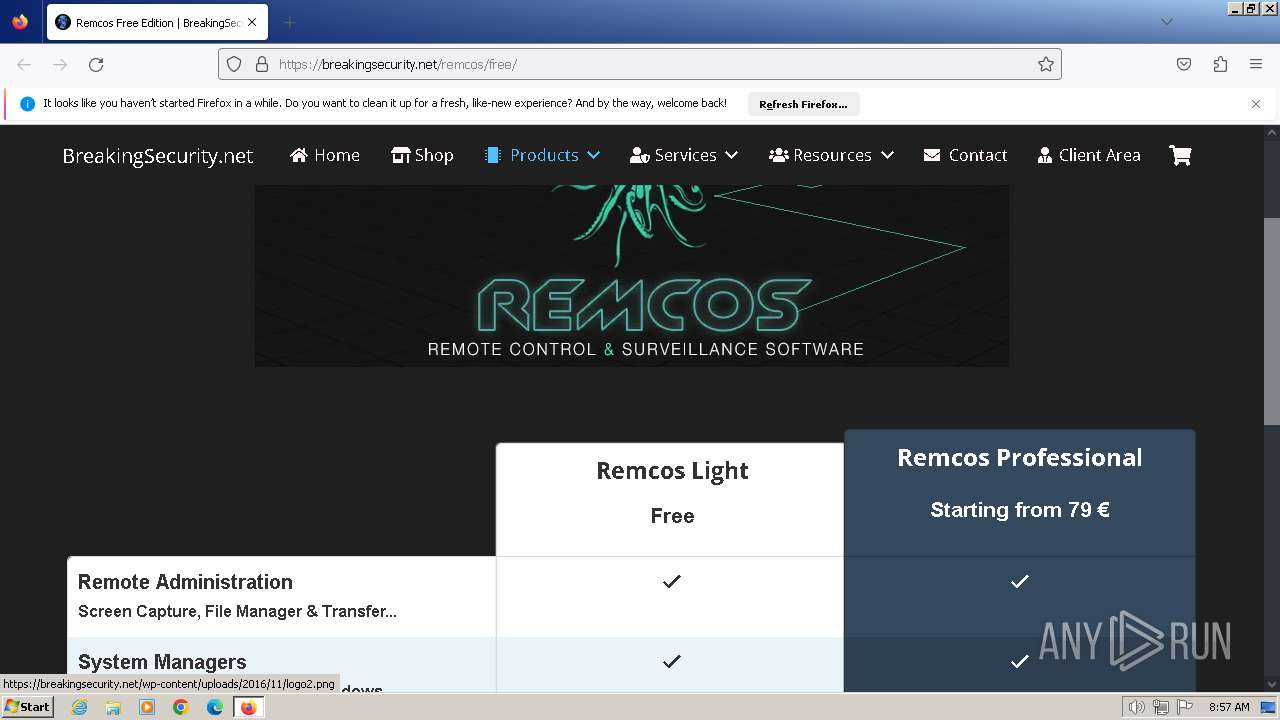This screenshot has height=720, width=1280.
Task: Open the Shop page in the site navigation
Action: [422, 155]
